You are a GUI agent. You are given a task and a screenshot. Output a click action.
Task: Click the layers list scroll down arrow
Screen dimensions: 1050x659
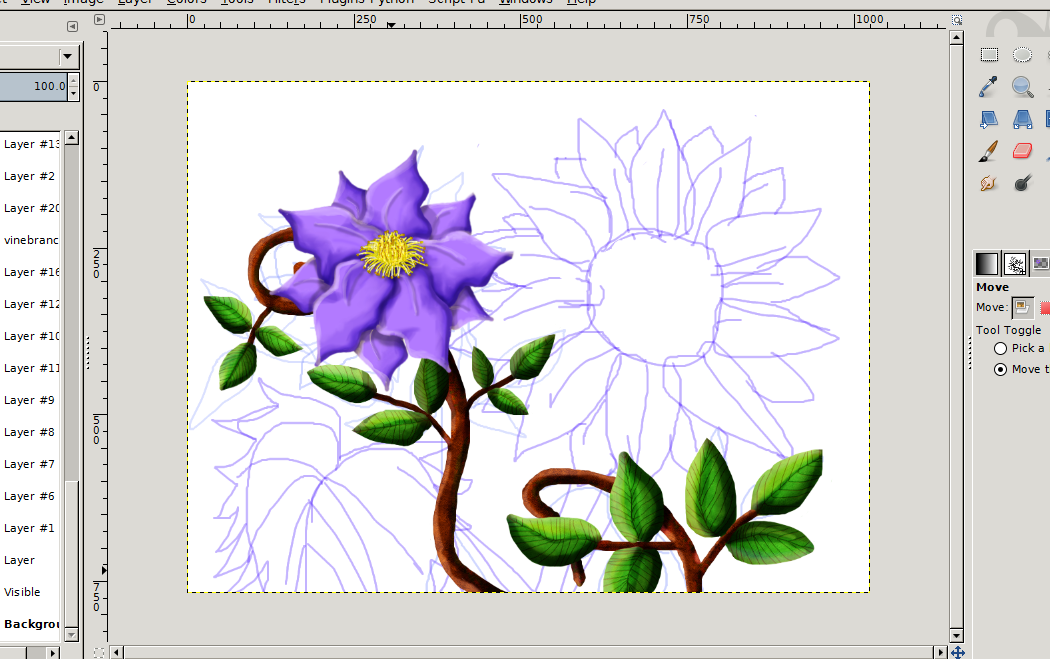point(72,634)
